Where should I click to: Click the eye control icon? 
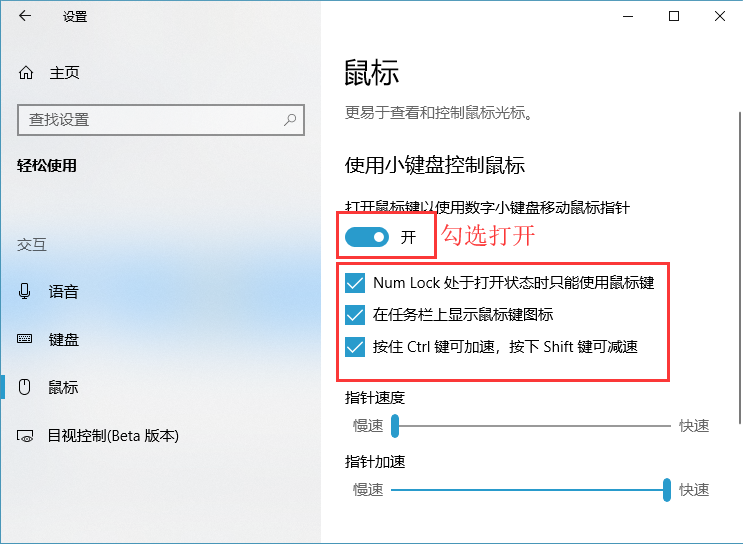[26, 436]
